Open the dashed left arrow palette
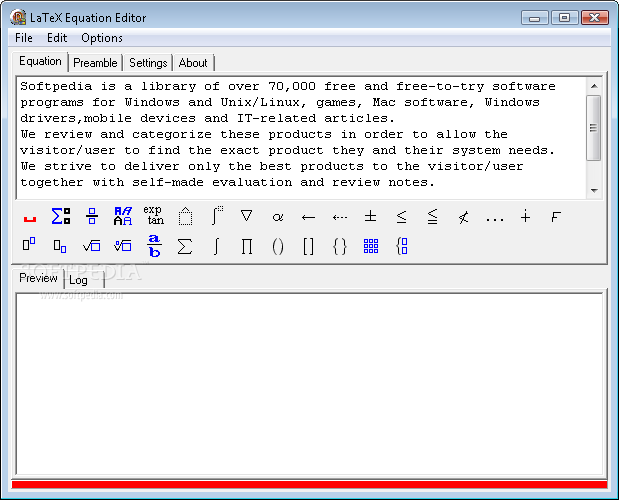The width and height of the screenshot is (619, 500). click(340, 217)
